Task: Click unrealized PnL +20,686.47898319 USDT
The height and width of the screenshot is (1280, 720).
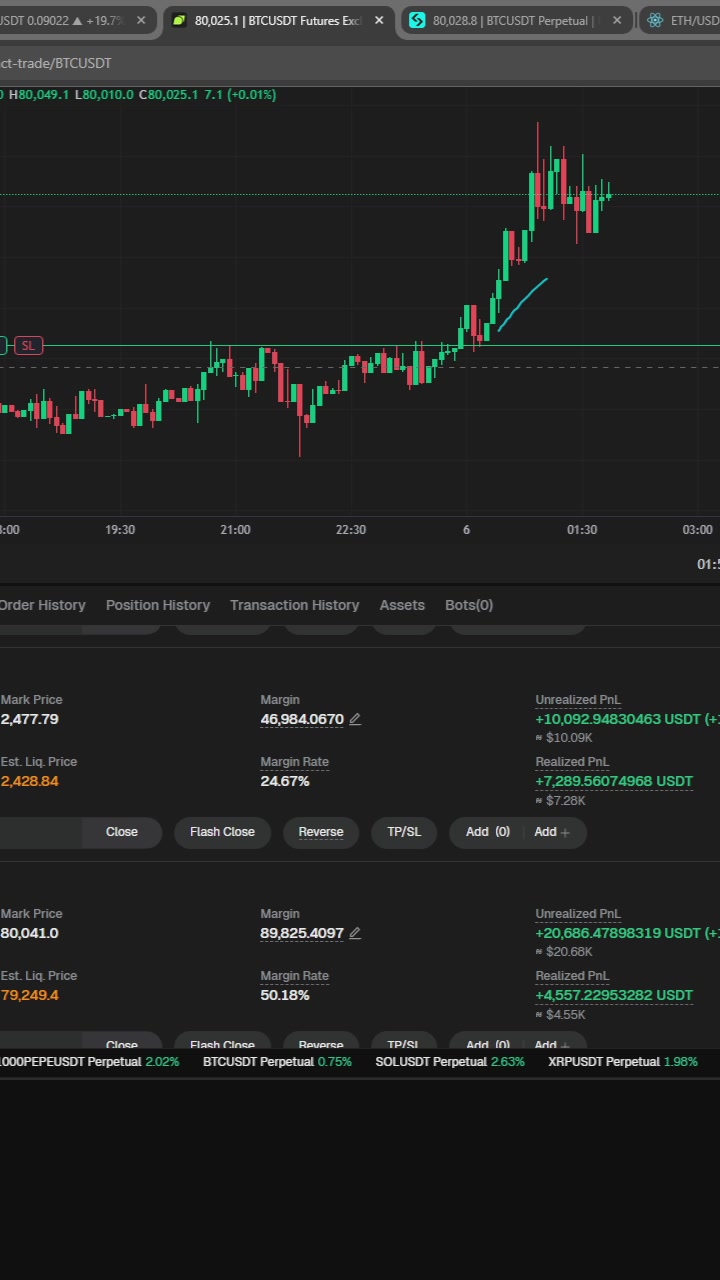Action: (x=627, y=933)
